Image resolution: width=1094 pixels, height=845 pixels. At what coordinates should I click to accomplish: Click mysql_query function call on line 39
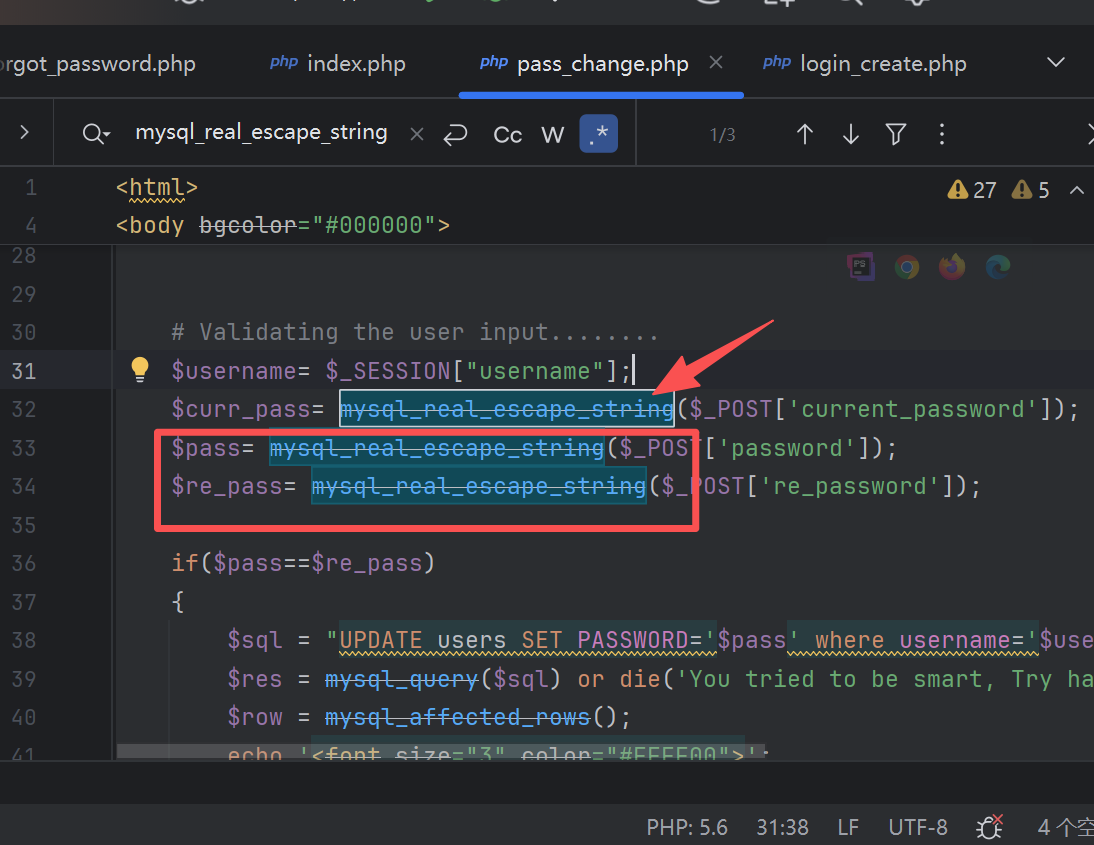(401, 679)
